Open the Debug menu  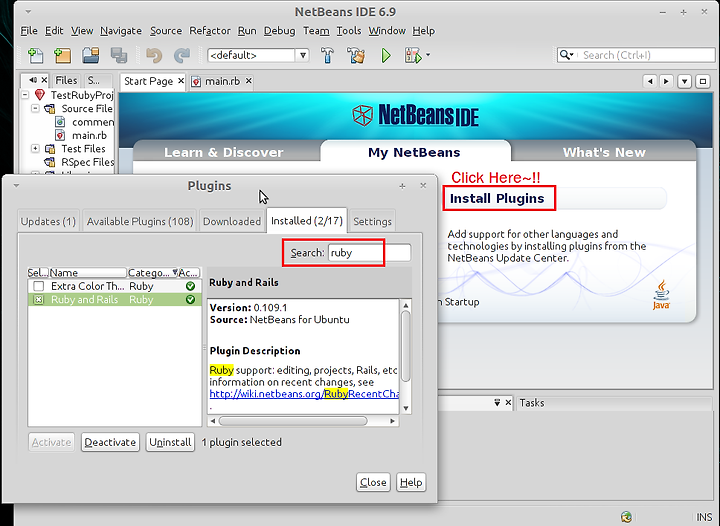click(x=279, y=31)
